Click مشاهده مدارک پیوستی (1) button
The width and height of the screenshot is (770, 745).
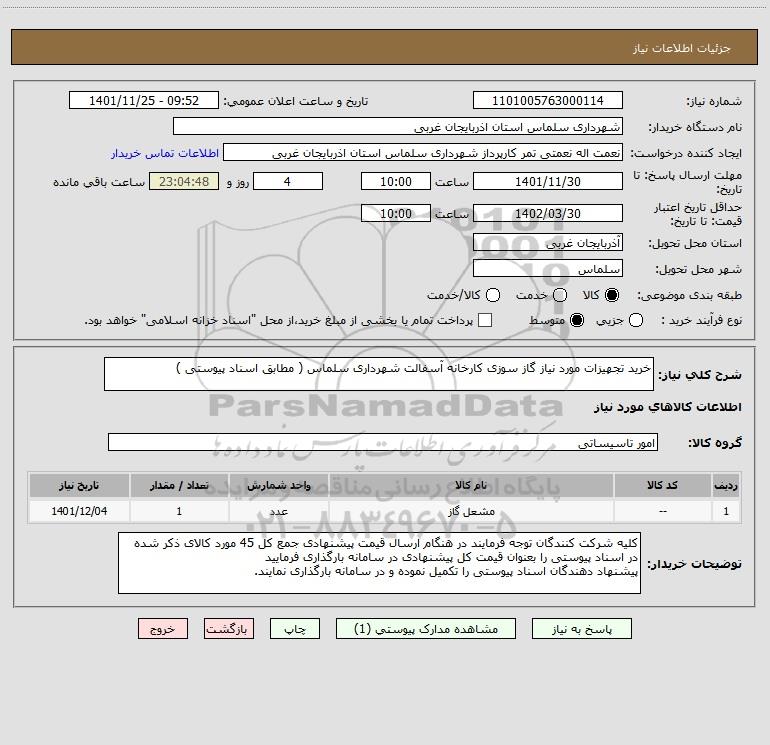[426, 629]
